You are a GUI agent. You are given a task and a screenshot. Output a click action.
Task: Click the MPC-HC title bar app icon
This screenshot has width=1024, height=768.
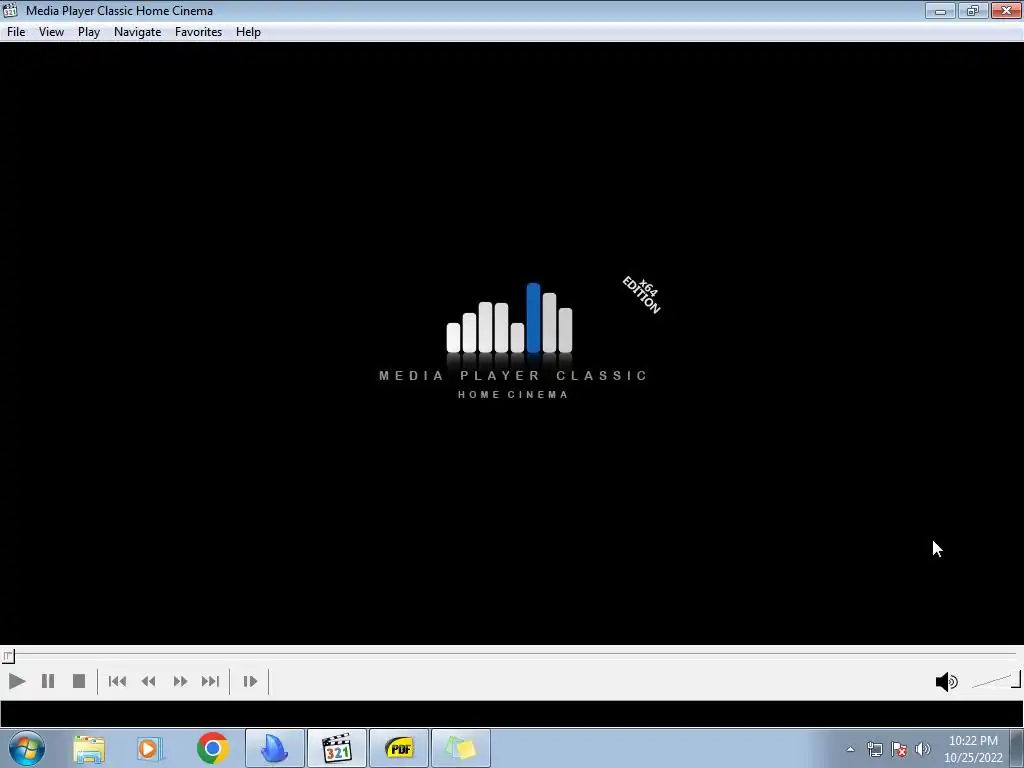(x=10, y=10)
